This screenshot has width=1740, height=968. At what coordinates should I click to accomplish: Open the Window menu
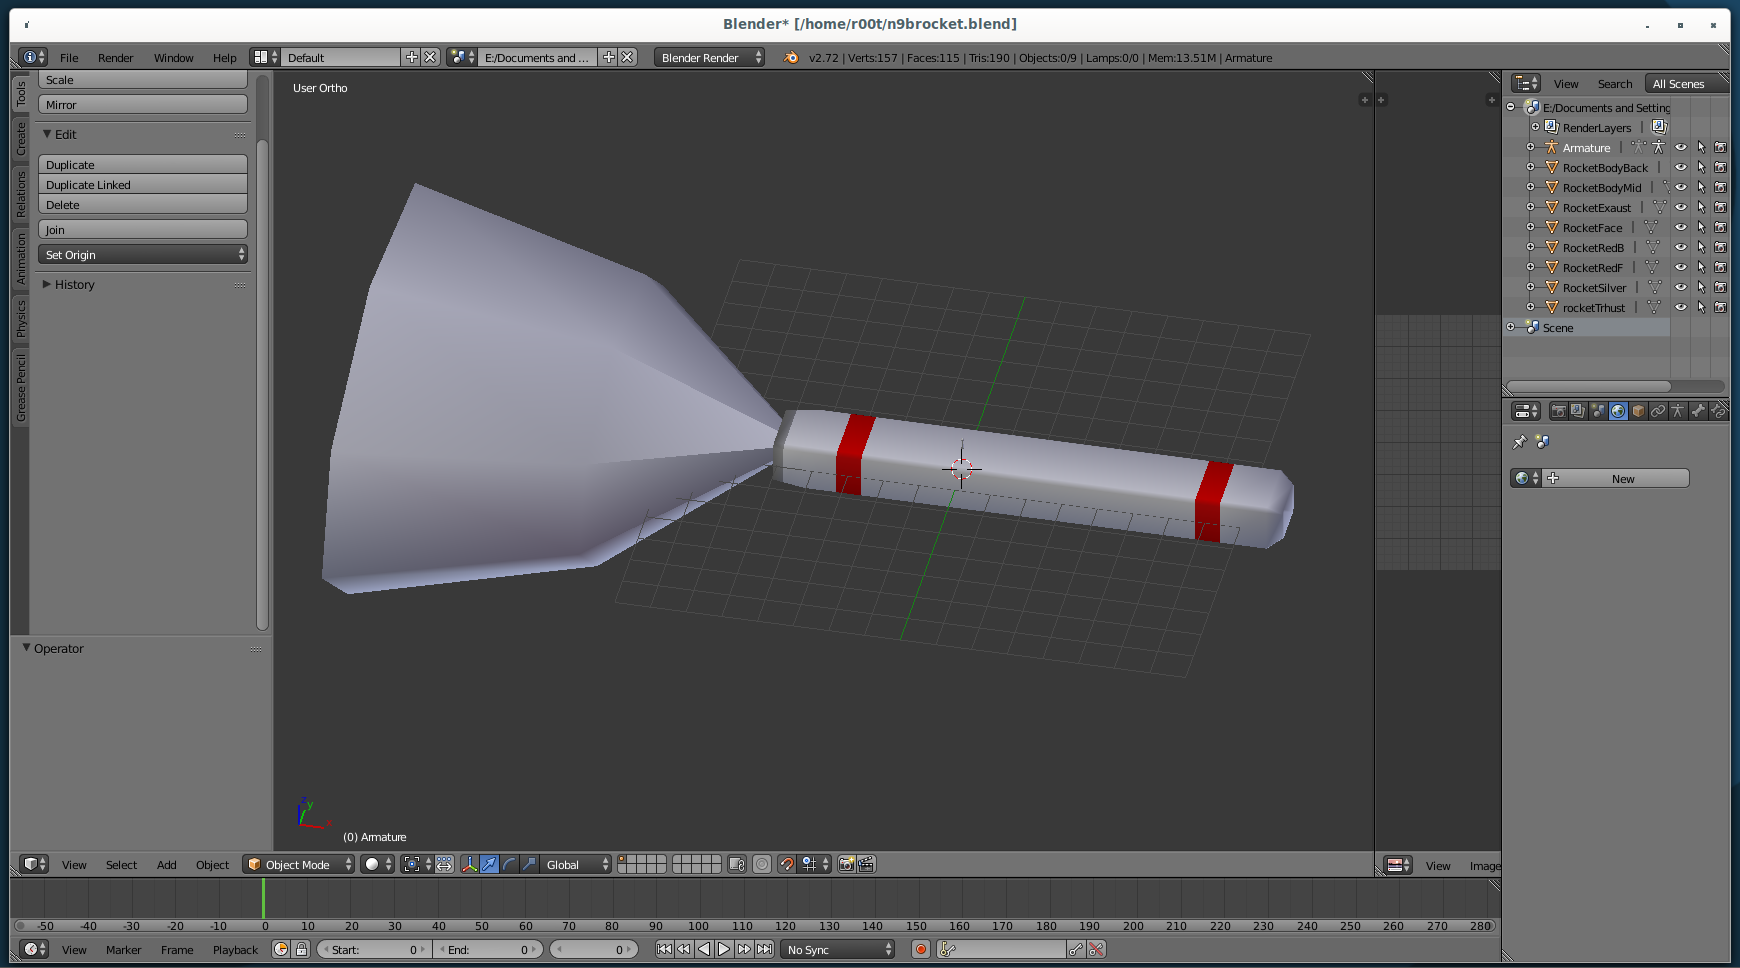tap(173, 57)
